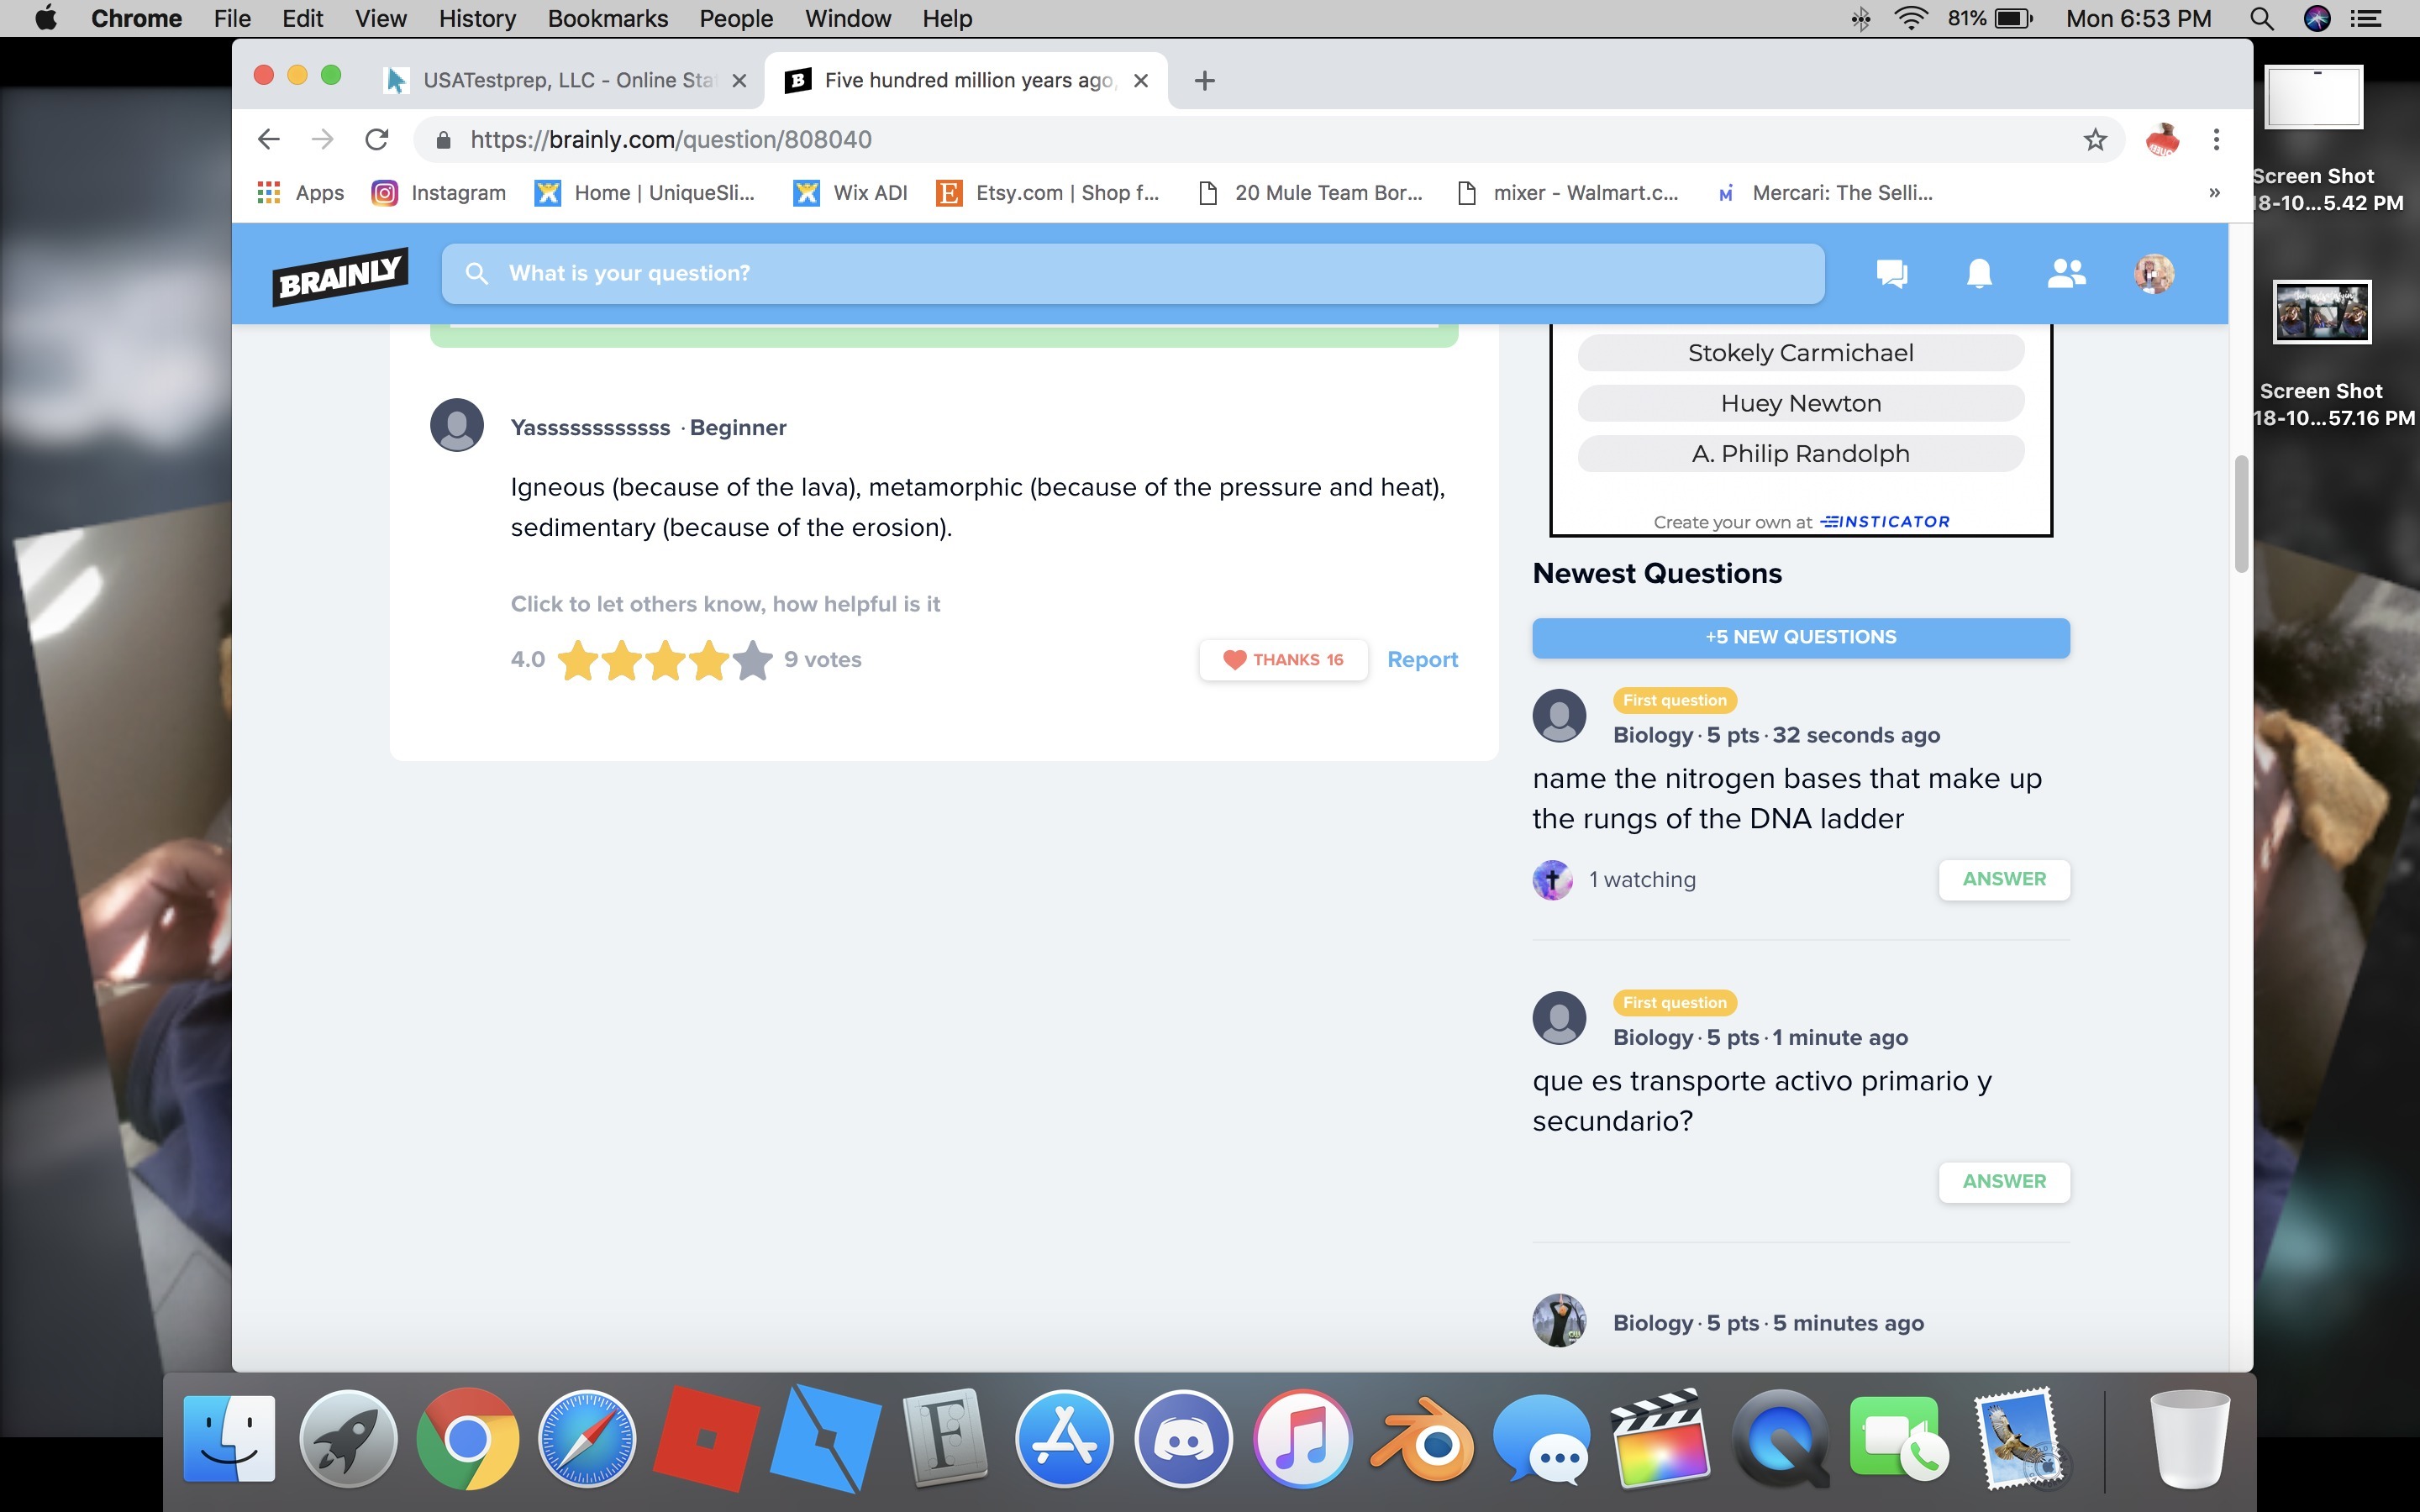Rate answer with the fifth star
Screen dimensions: 2420x1512
[x=752, y=660]
